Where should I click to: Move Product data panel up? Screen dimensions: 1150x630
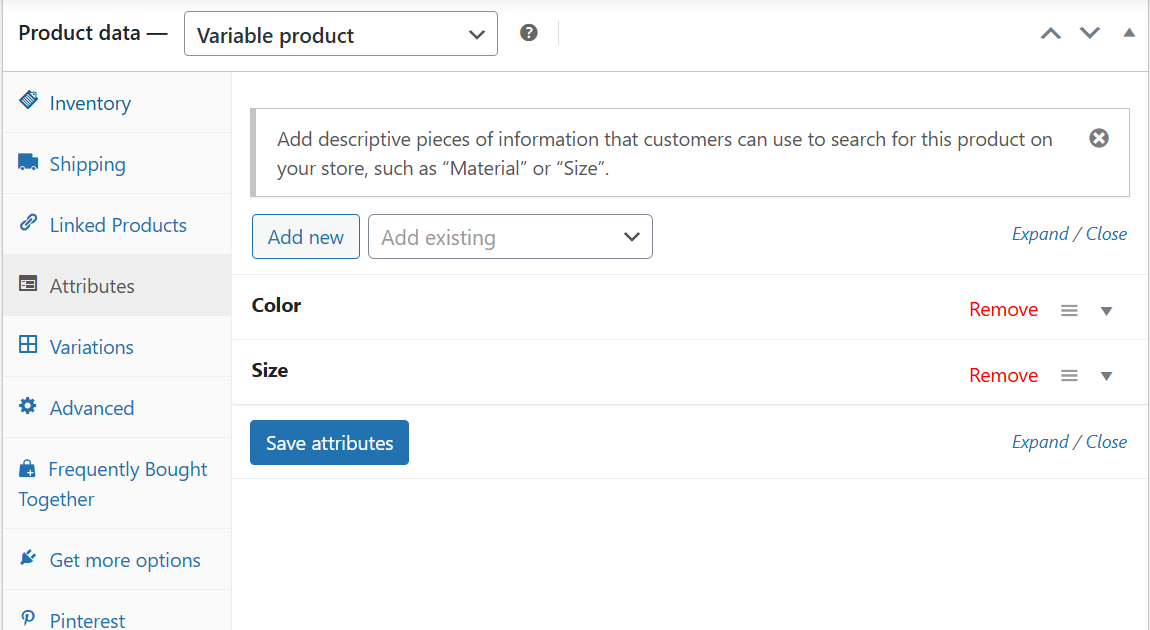1050,33
